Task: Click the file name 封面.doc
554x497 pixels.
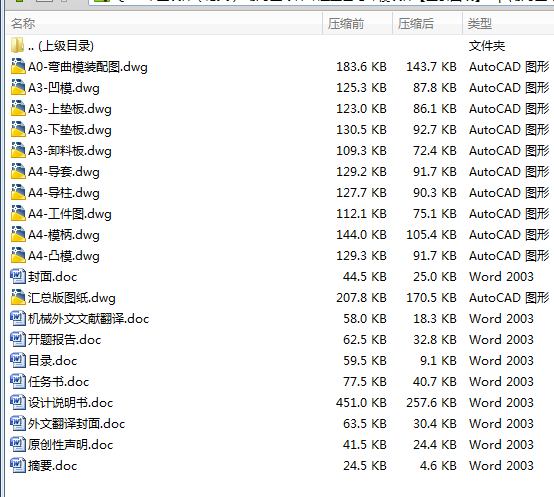Action: tap(52, 277)
